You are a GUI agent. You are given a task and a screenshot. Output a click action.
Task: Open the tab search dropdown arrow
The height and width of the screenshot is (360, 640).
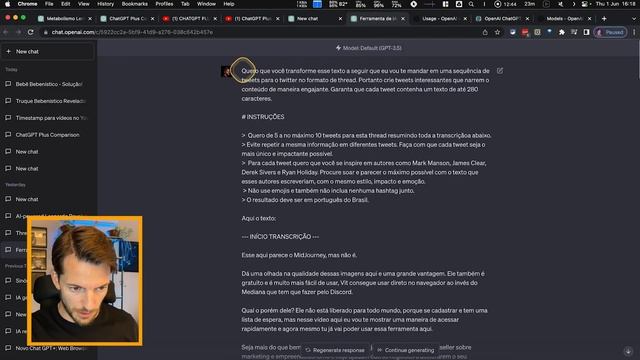coord(634,19)
